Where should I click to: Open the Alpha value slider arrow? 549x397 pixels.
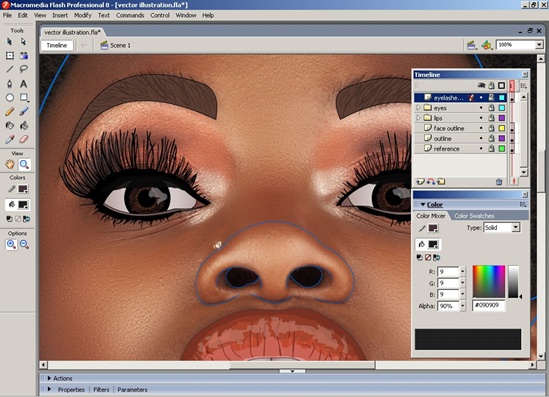tap(463, 306)
